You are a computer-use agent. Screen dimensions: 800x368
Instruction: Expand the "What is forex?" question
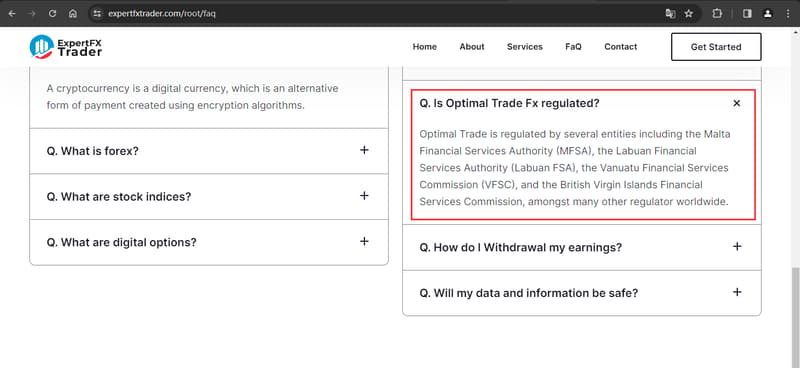(x=209, y=151)
